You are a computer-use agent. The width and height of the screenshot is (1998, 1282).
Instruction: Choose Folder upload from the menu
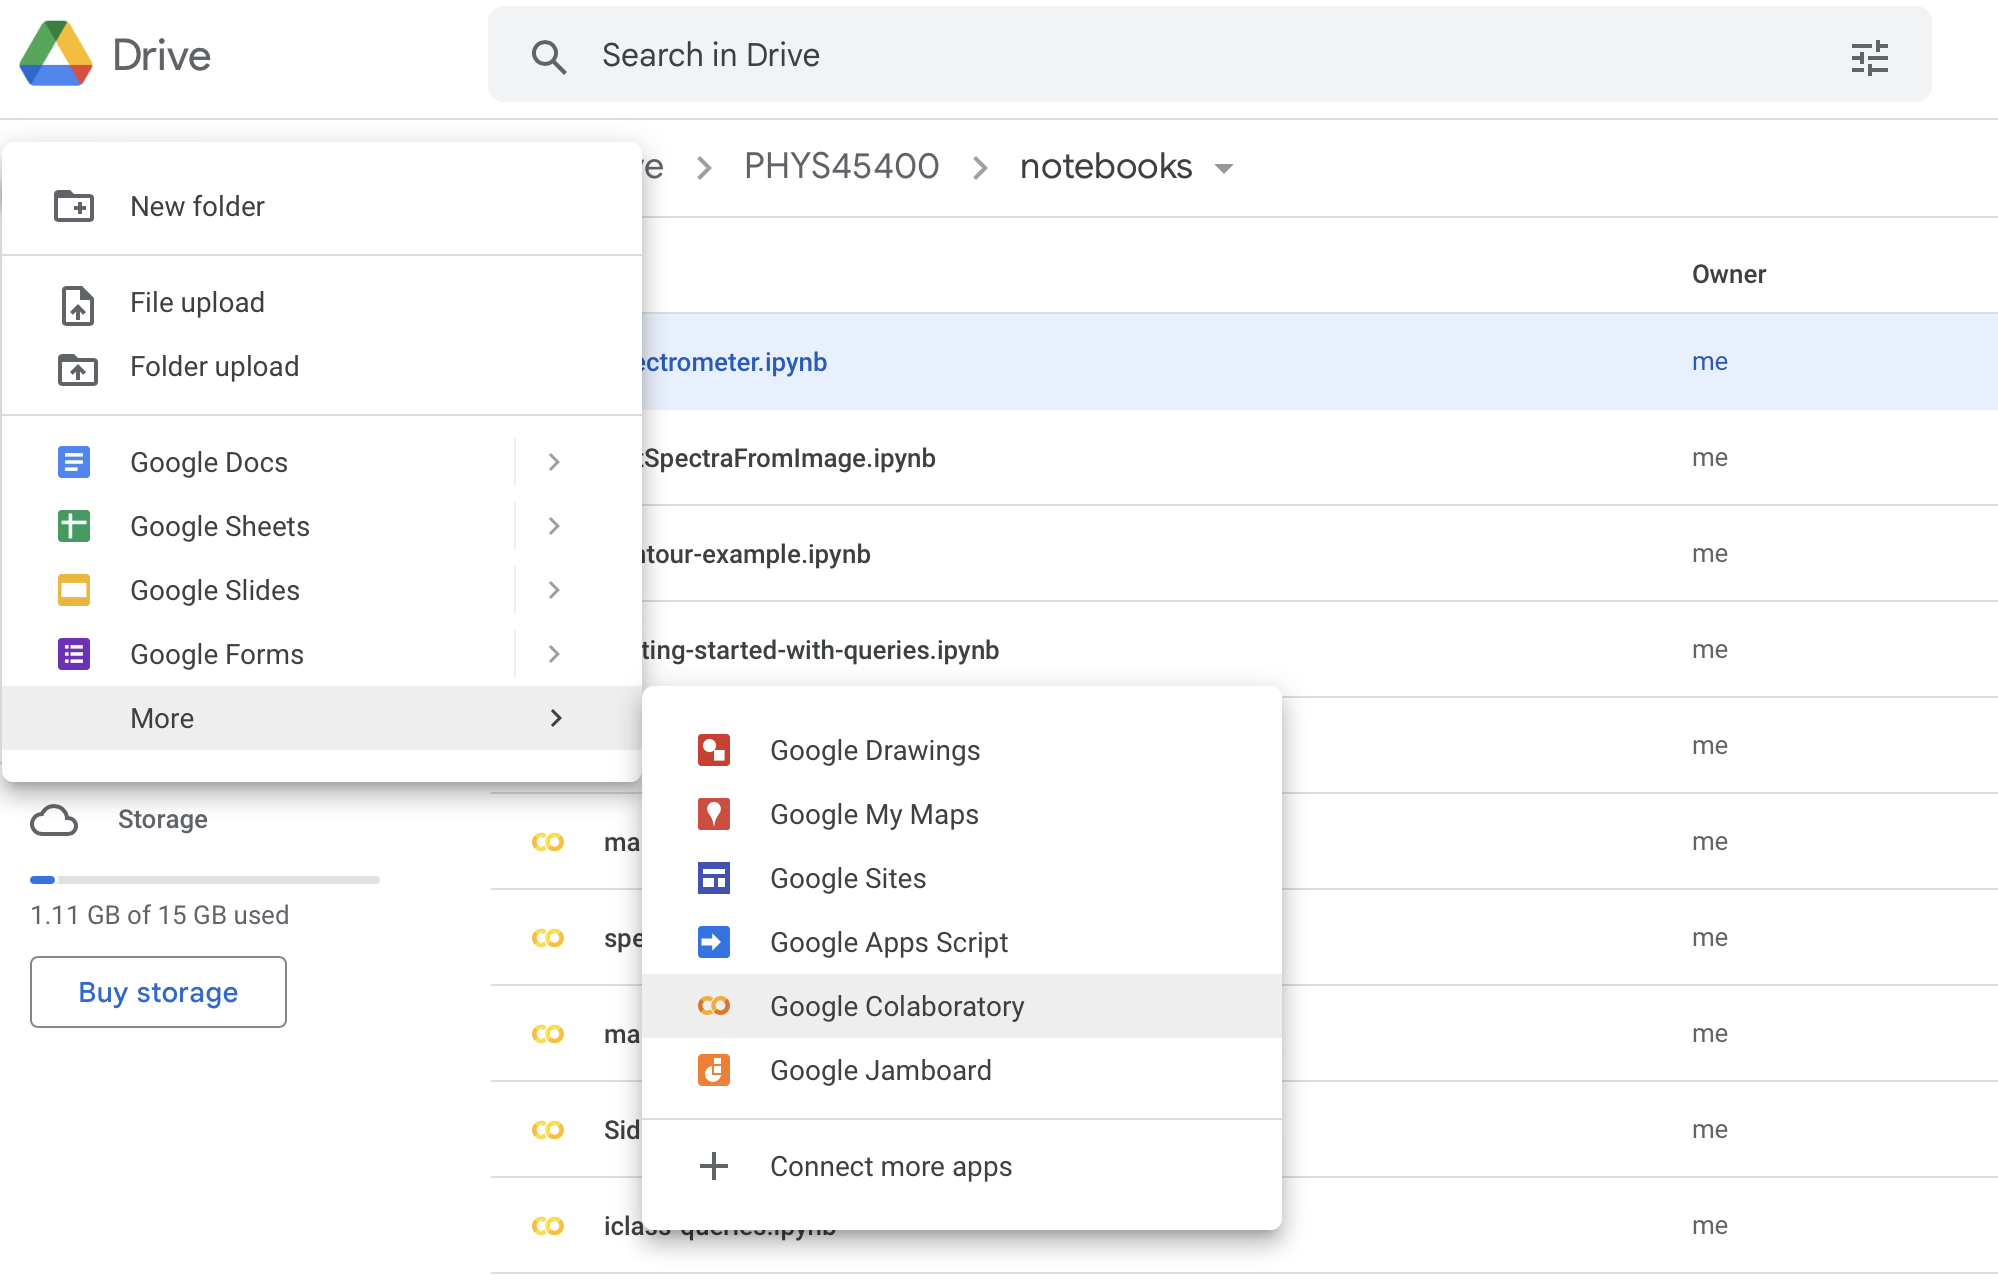pyautogui.click(x=322, y=367)
